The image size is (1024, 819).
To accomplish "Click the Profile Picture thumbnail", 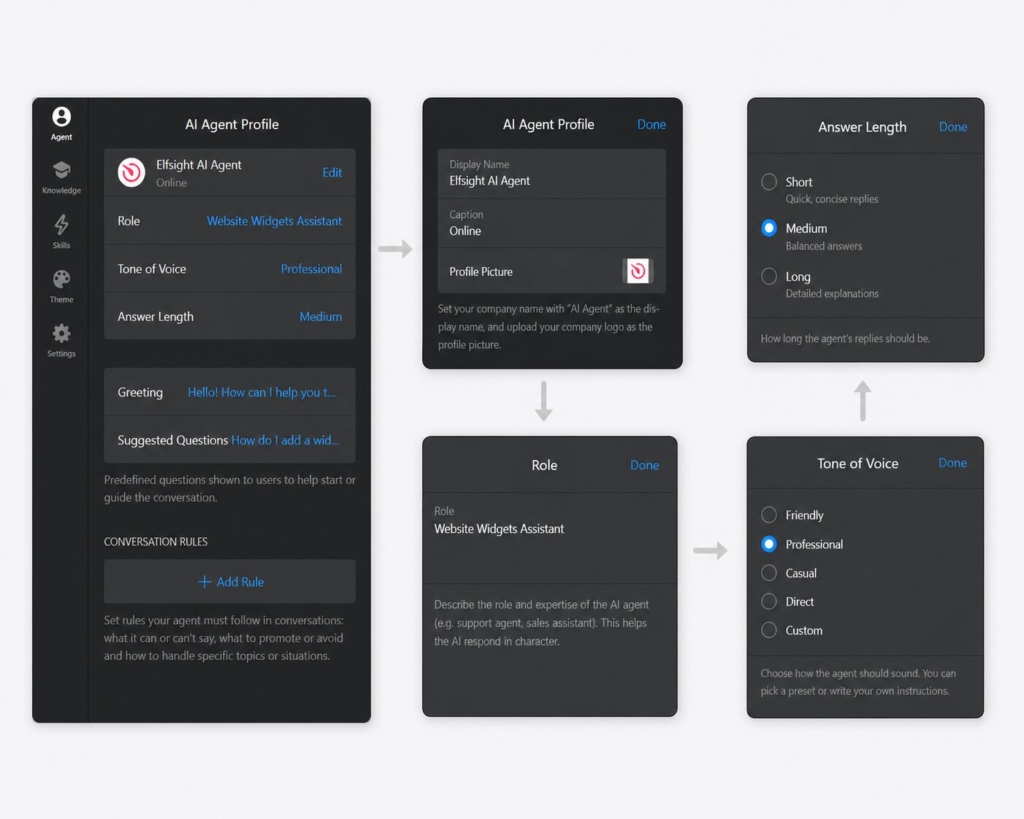I will 637,271.
